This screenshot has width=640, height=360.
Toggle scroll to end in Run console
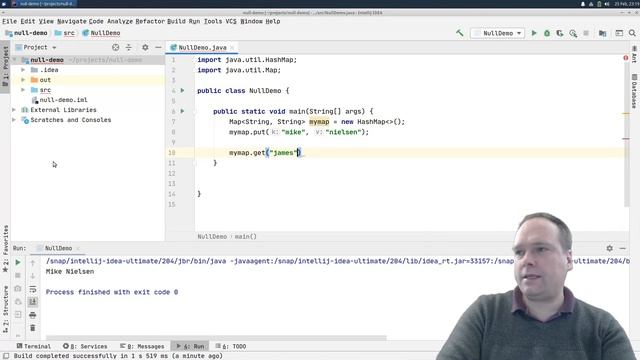(33, 302)
